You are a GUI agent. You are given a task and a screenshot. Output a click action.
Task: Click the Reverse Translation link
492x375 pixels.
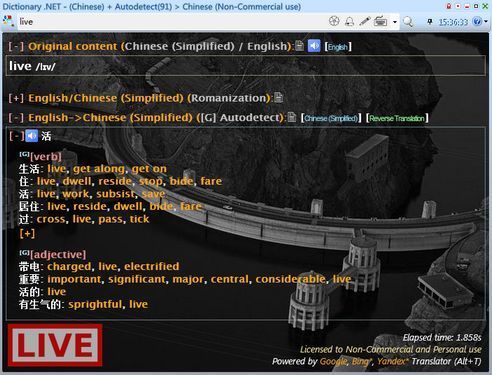click(x=397, y=118)
